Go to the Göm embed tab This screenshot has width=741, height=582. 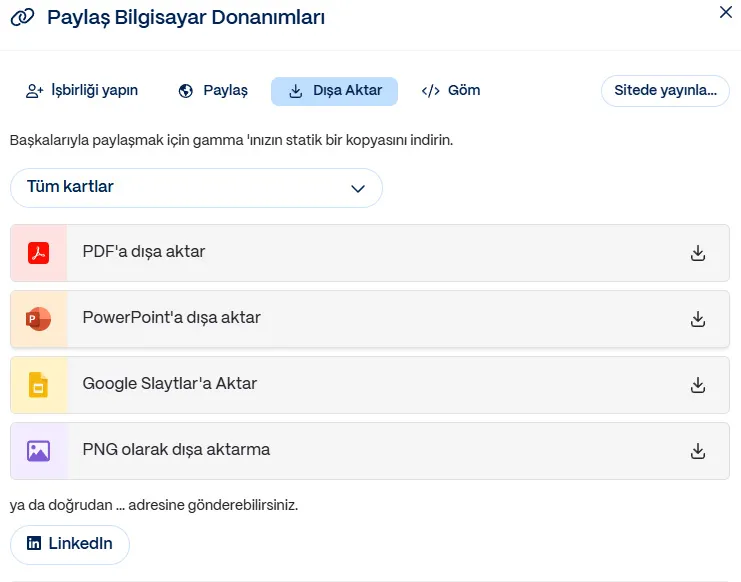(451, 91)
